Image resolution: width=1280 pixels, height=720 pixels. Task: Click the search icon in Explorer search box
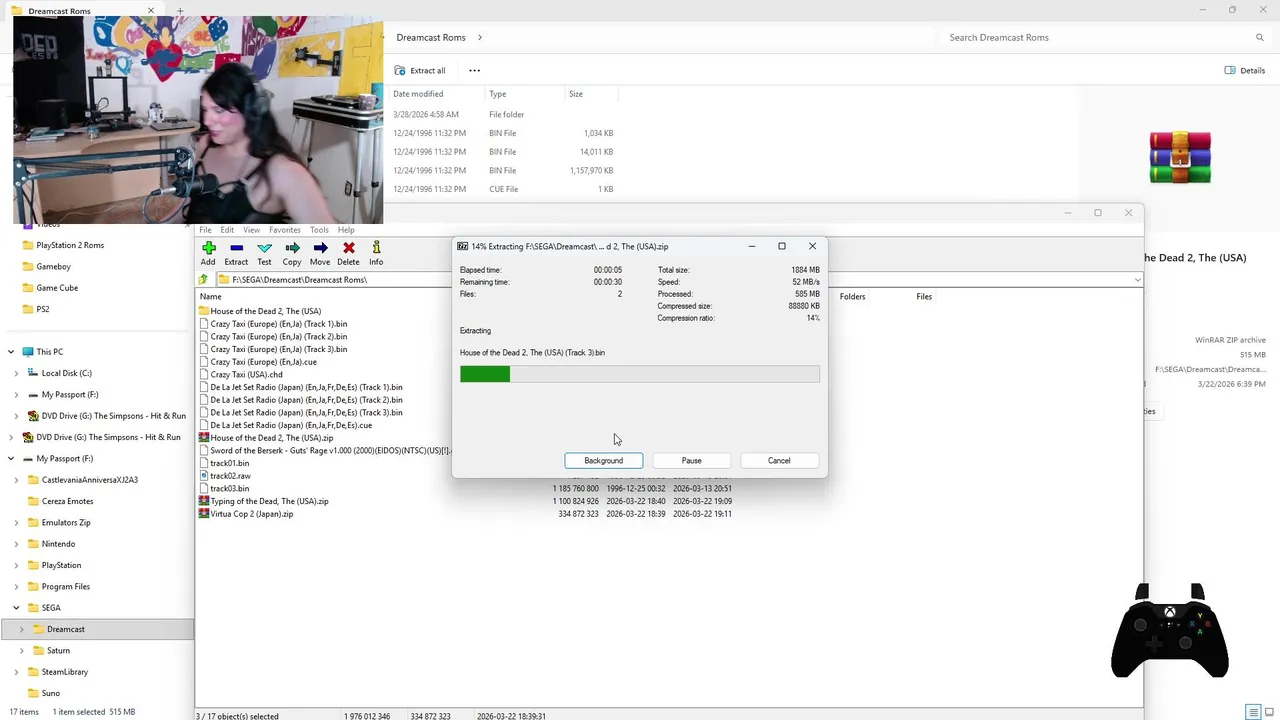coord(1259,37)
